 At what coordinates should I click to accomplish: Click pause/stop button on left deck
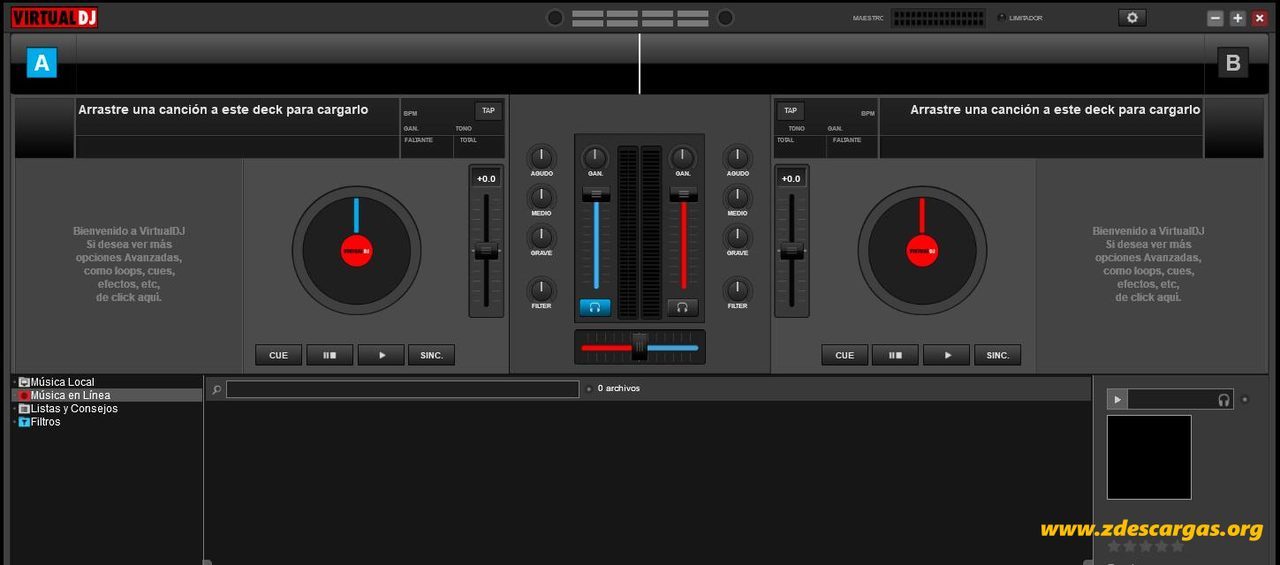point(329,355)
